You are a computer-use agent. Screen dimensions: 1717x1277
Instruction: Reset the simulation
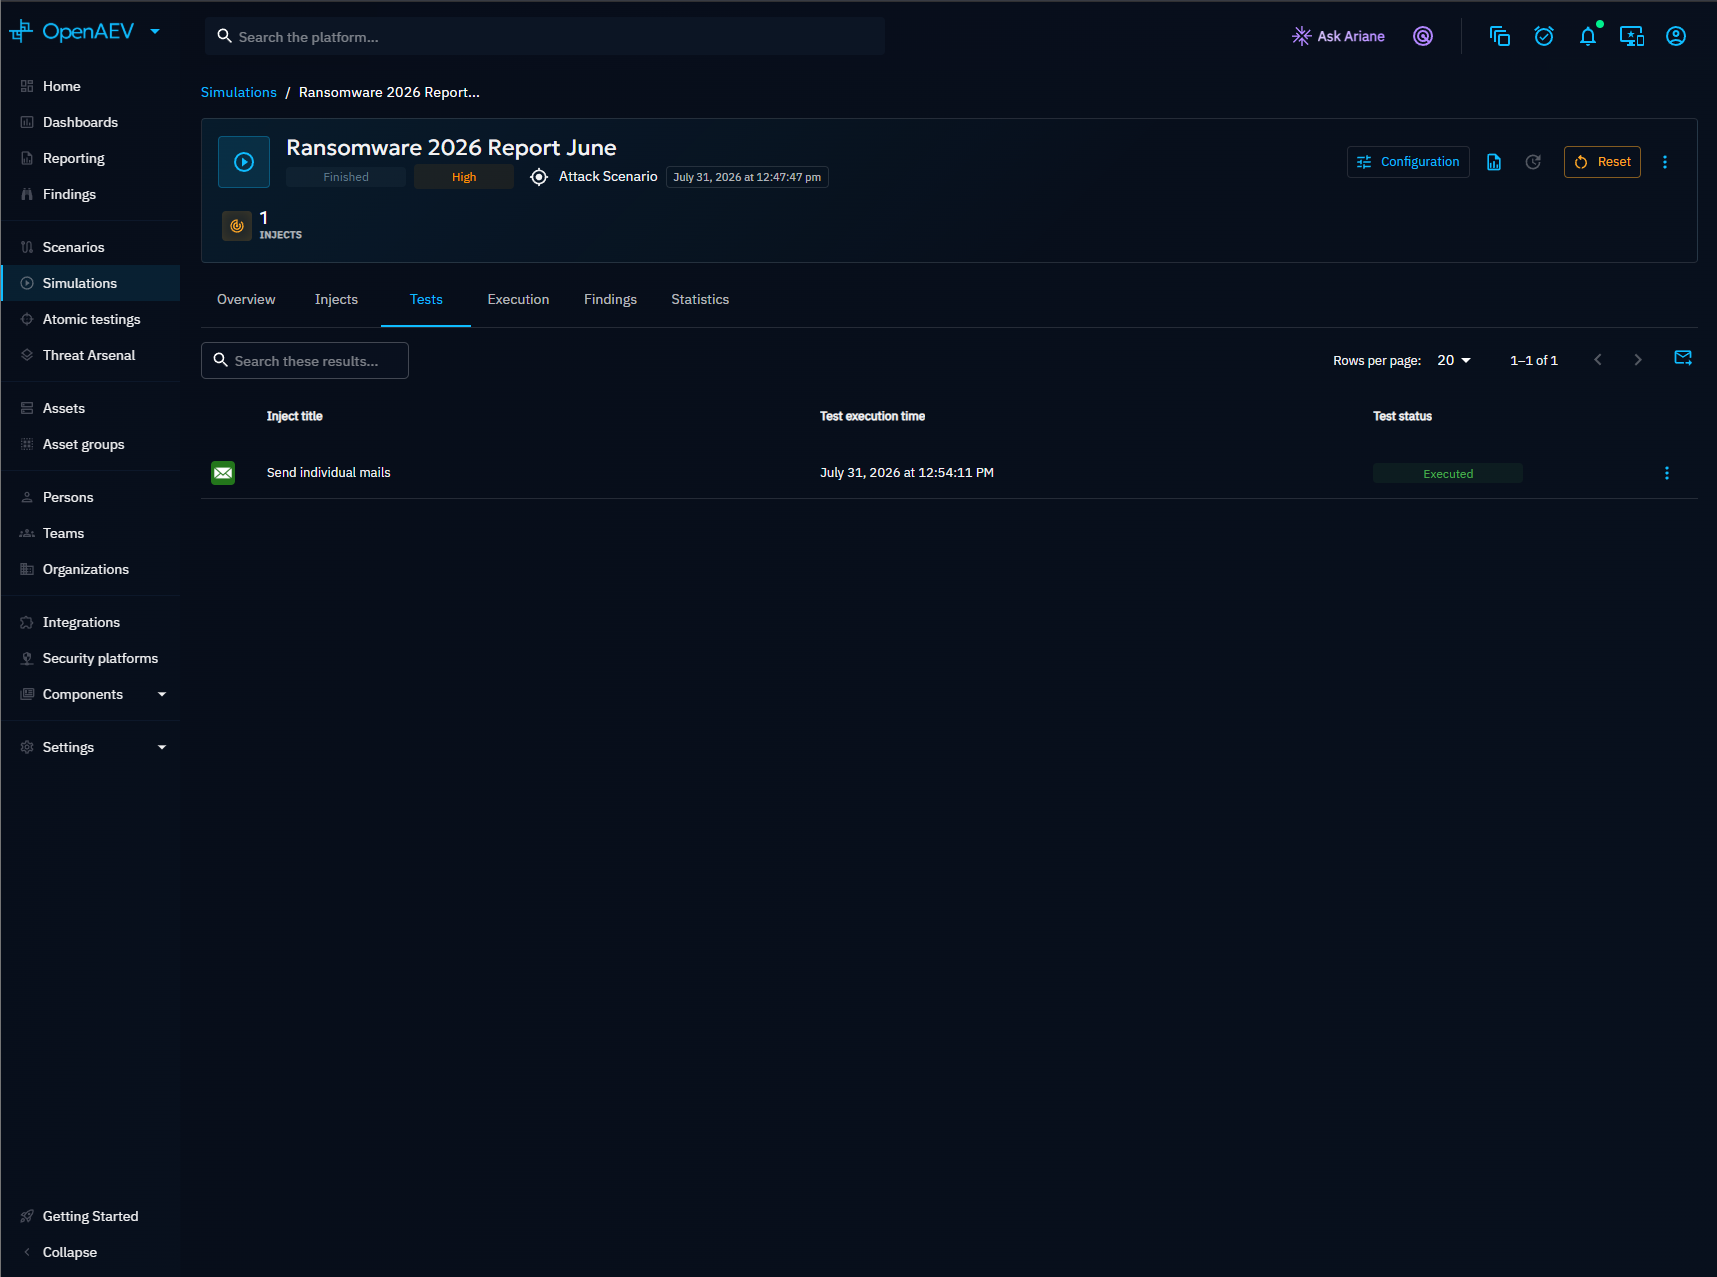point(1602,162)
